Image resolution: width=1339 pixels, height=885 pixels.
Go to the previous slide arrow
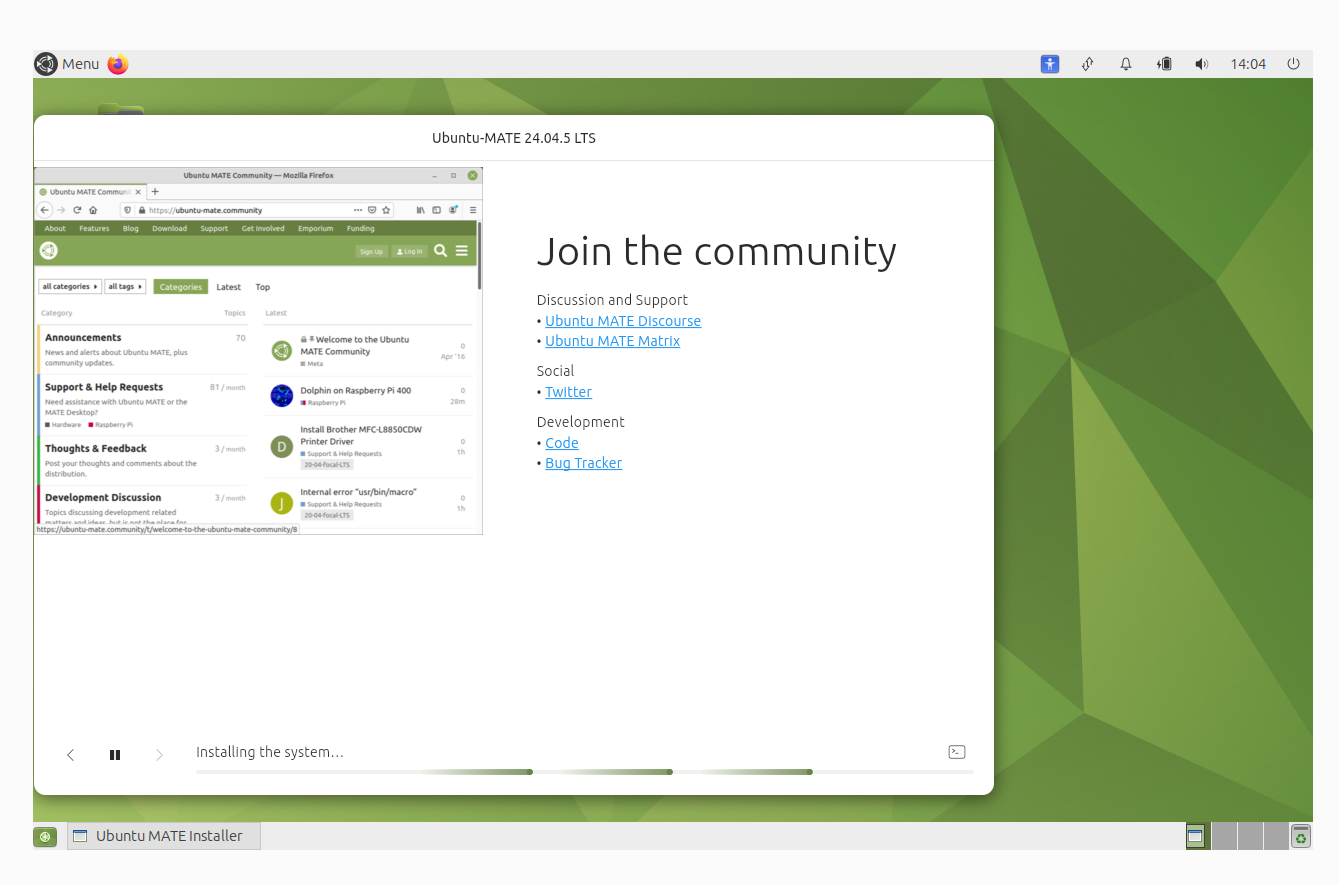coord(70,755)
